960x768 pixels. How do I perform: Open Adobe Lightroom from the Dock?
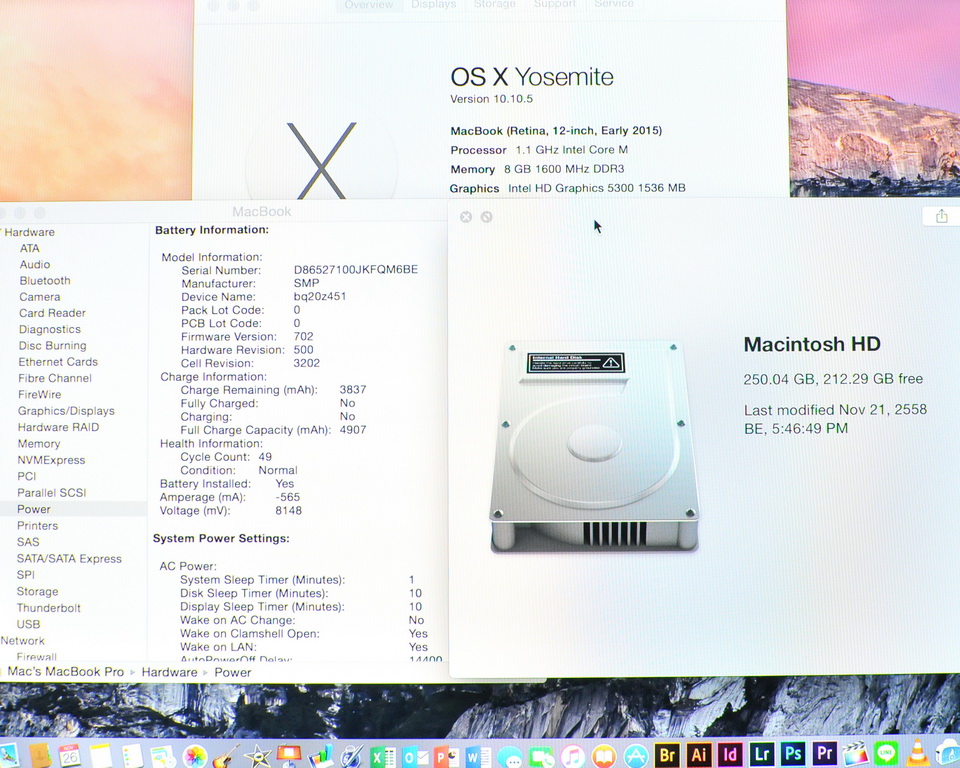click(x=762, y=753)
